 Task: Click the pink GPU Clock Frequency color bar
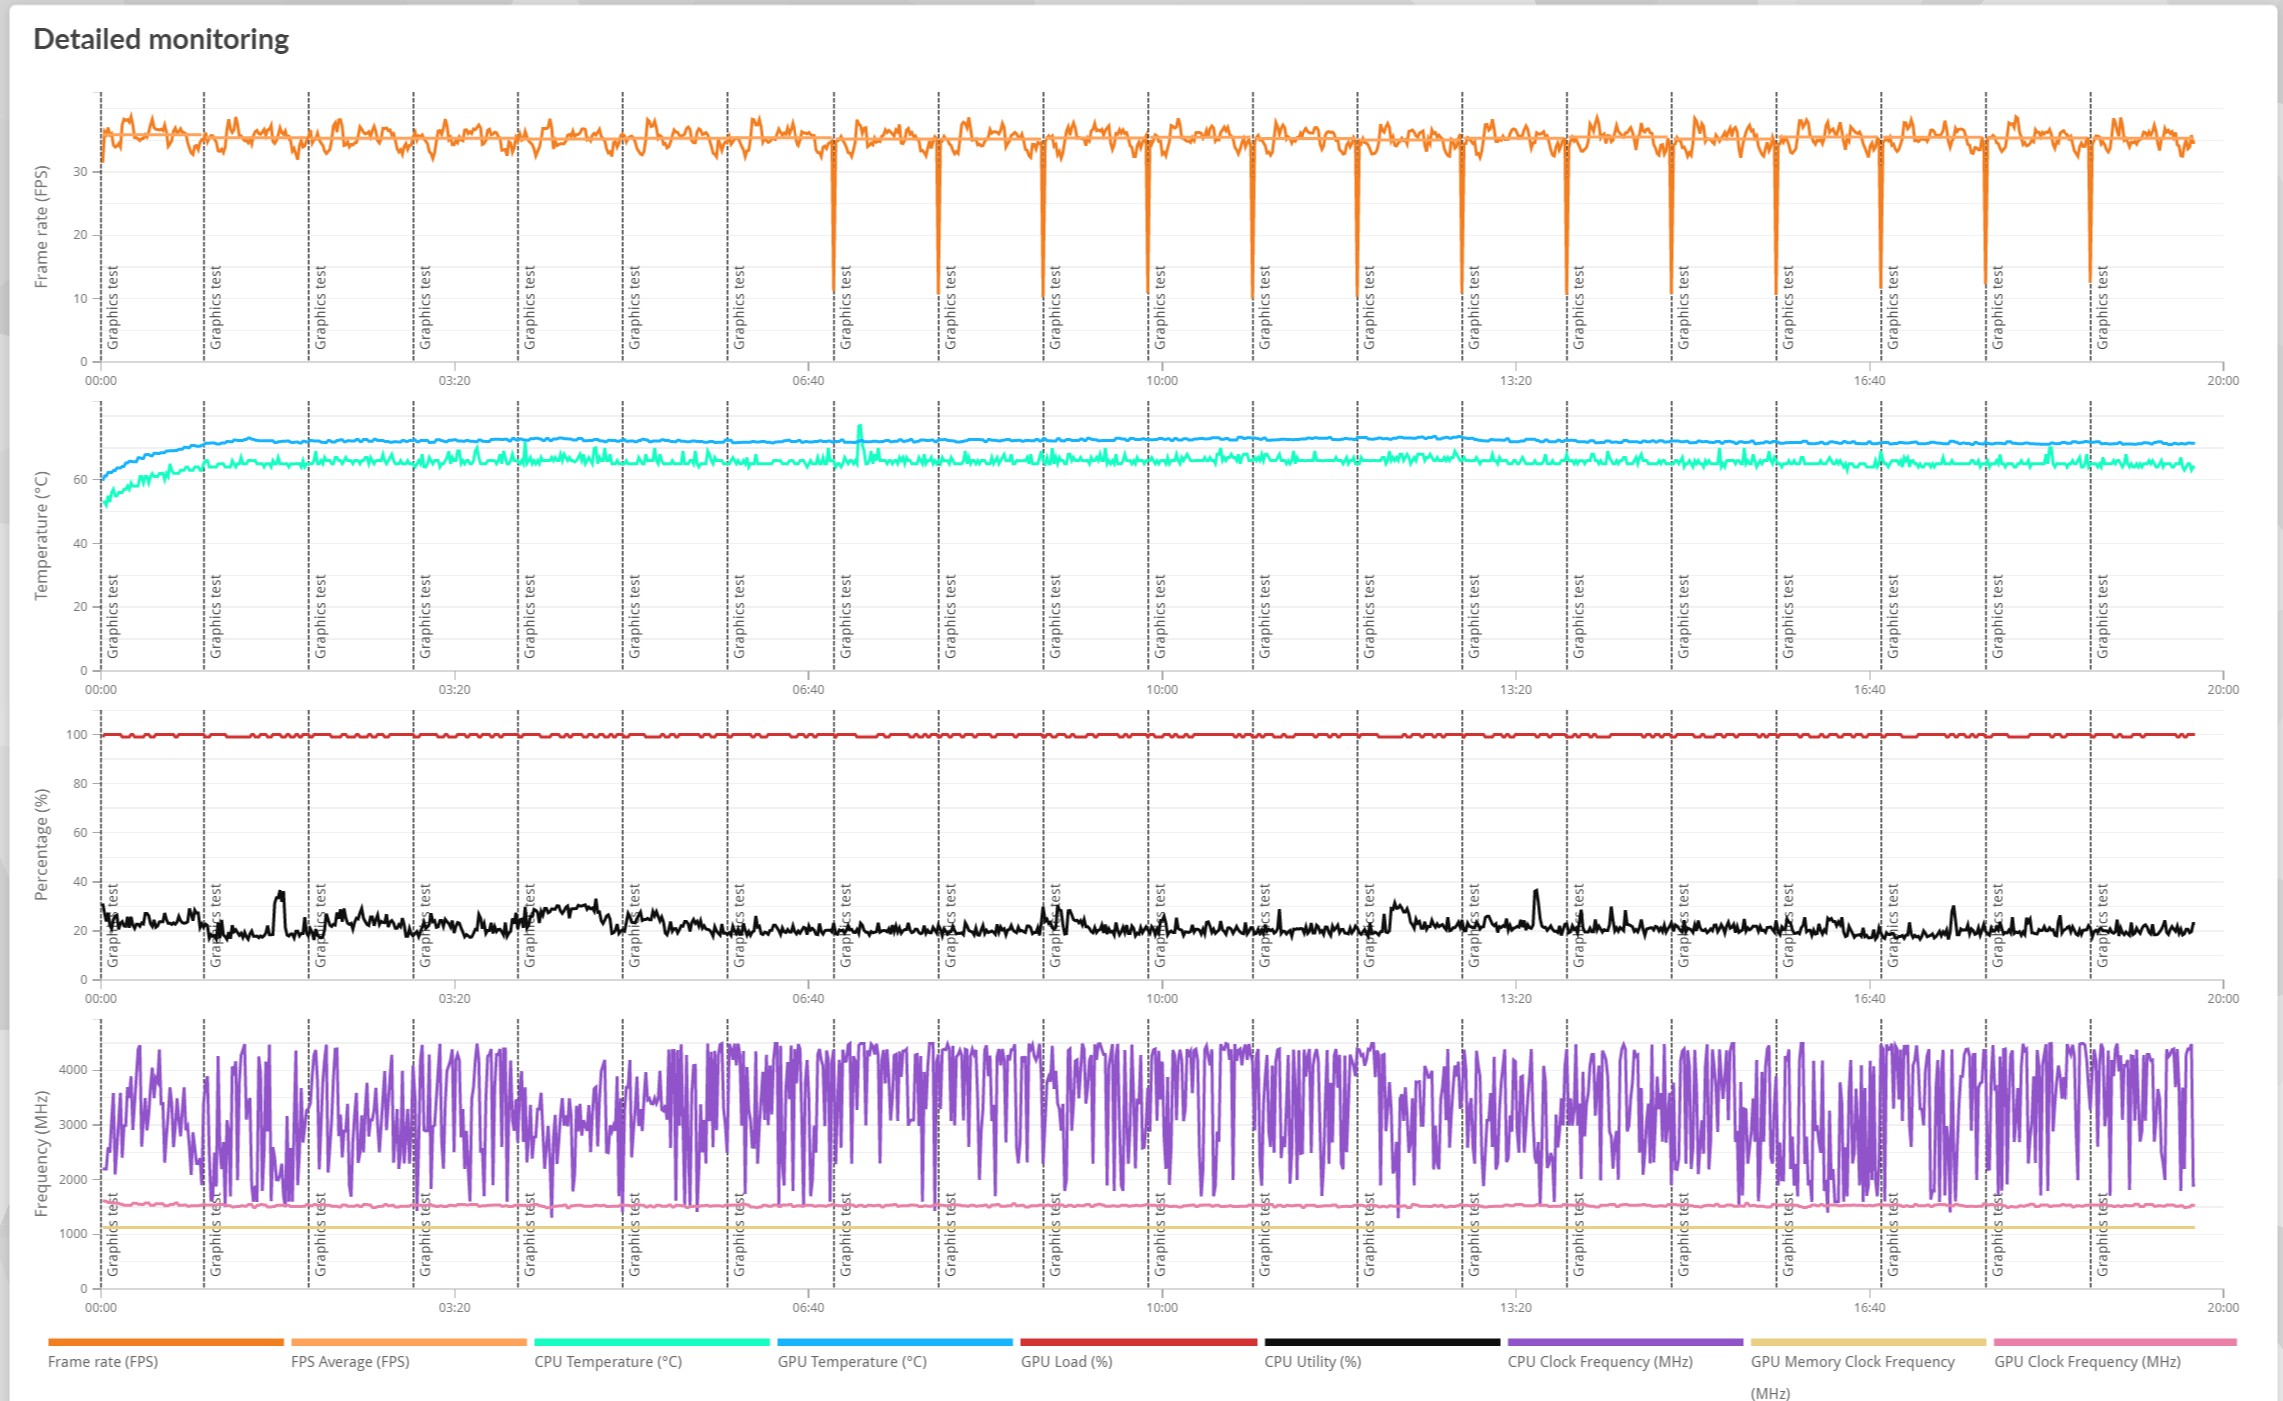point(2114,1342)
